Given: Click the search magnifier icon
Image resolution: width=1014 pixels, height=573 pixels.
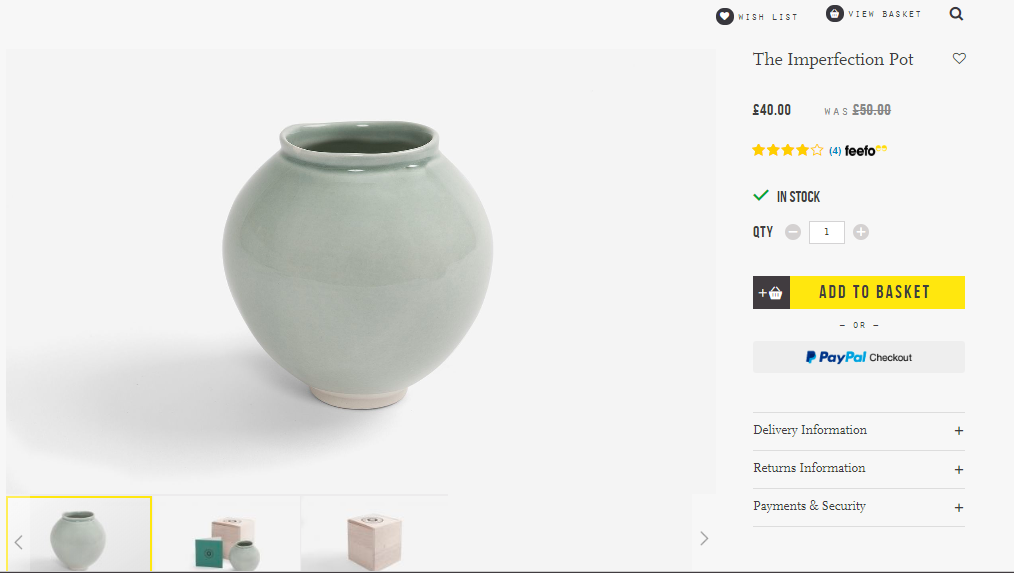Looking at the screenshot, I should coord(956,14).
